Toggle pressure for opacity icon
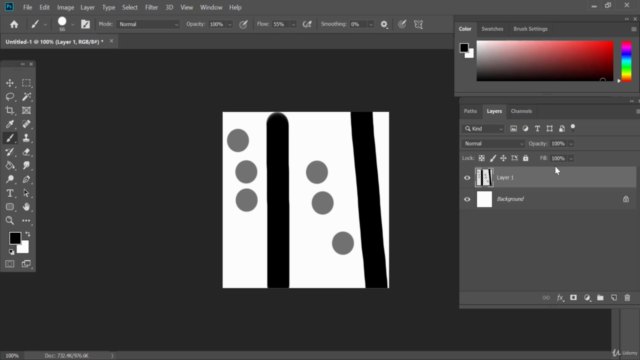Viewport: 640px width, 360px height. point(243,24)
